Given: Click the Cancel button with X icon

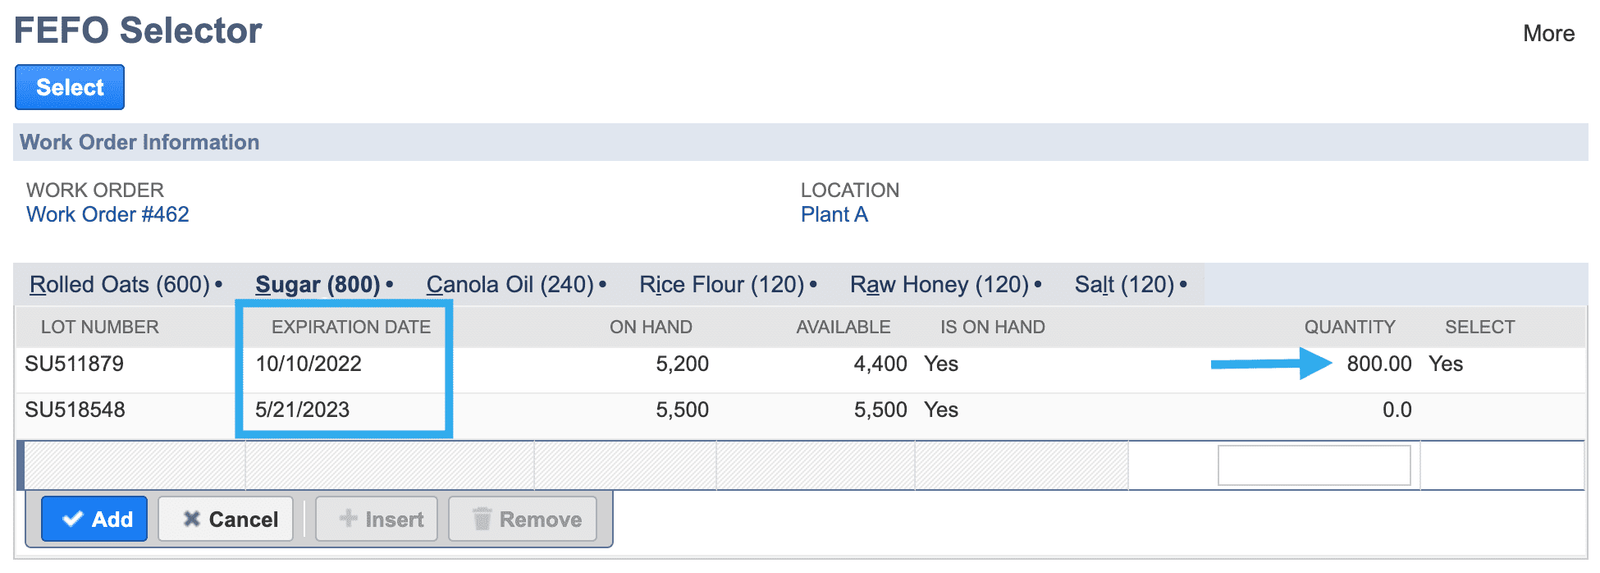Looking at the screenshot, I should click(x=226, y=519).
